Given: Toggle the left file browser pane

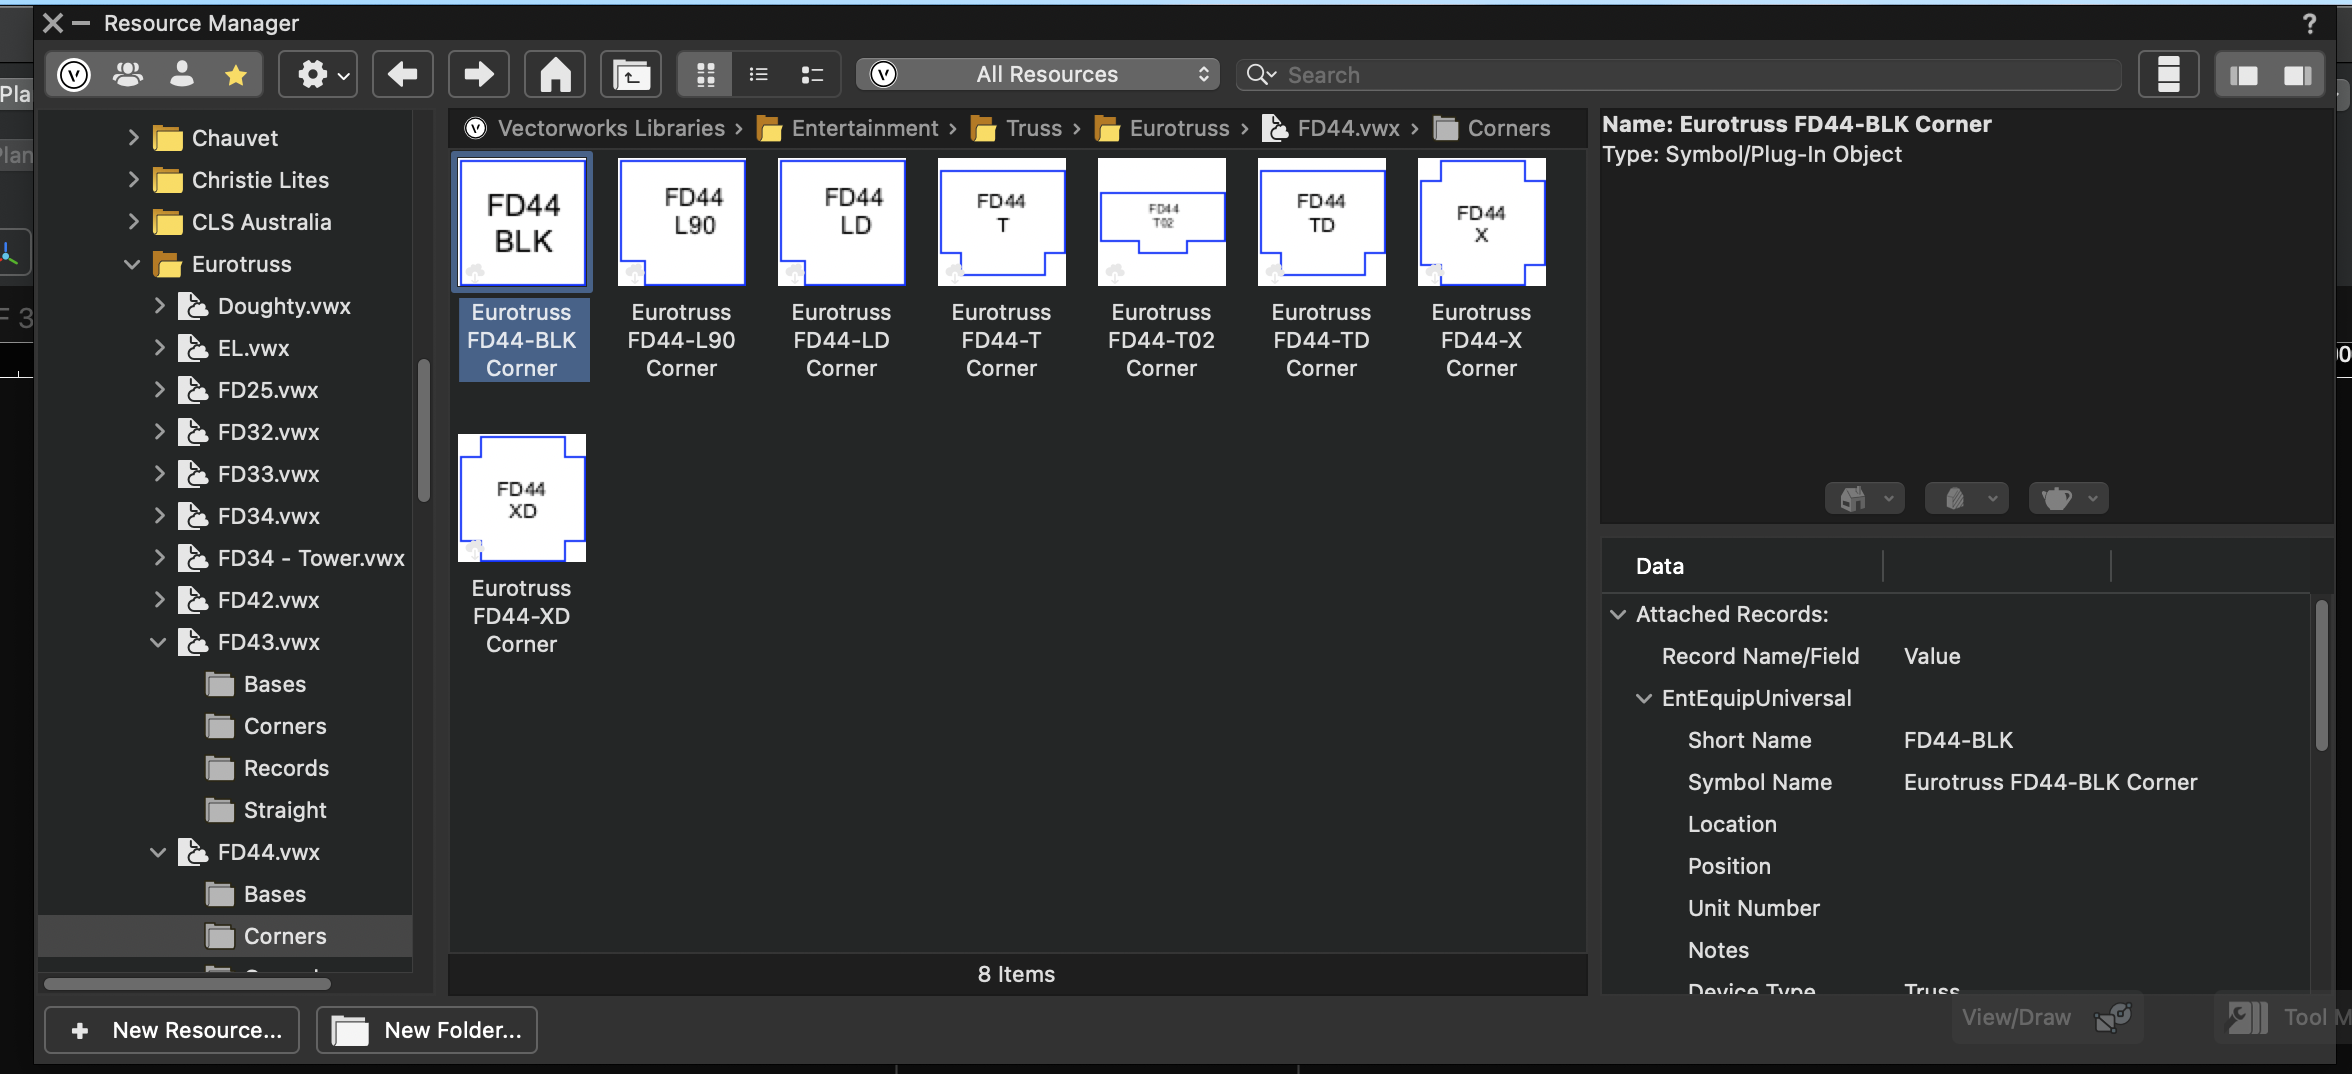Looking at the screenshot, I should pos(2243,75).
